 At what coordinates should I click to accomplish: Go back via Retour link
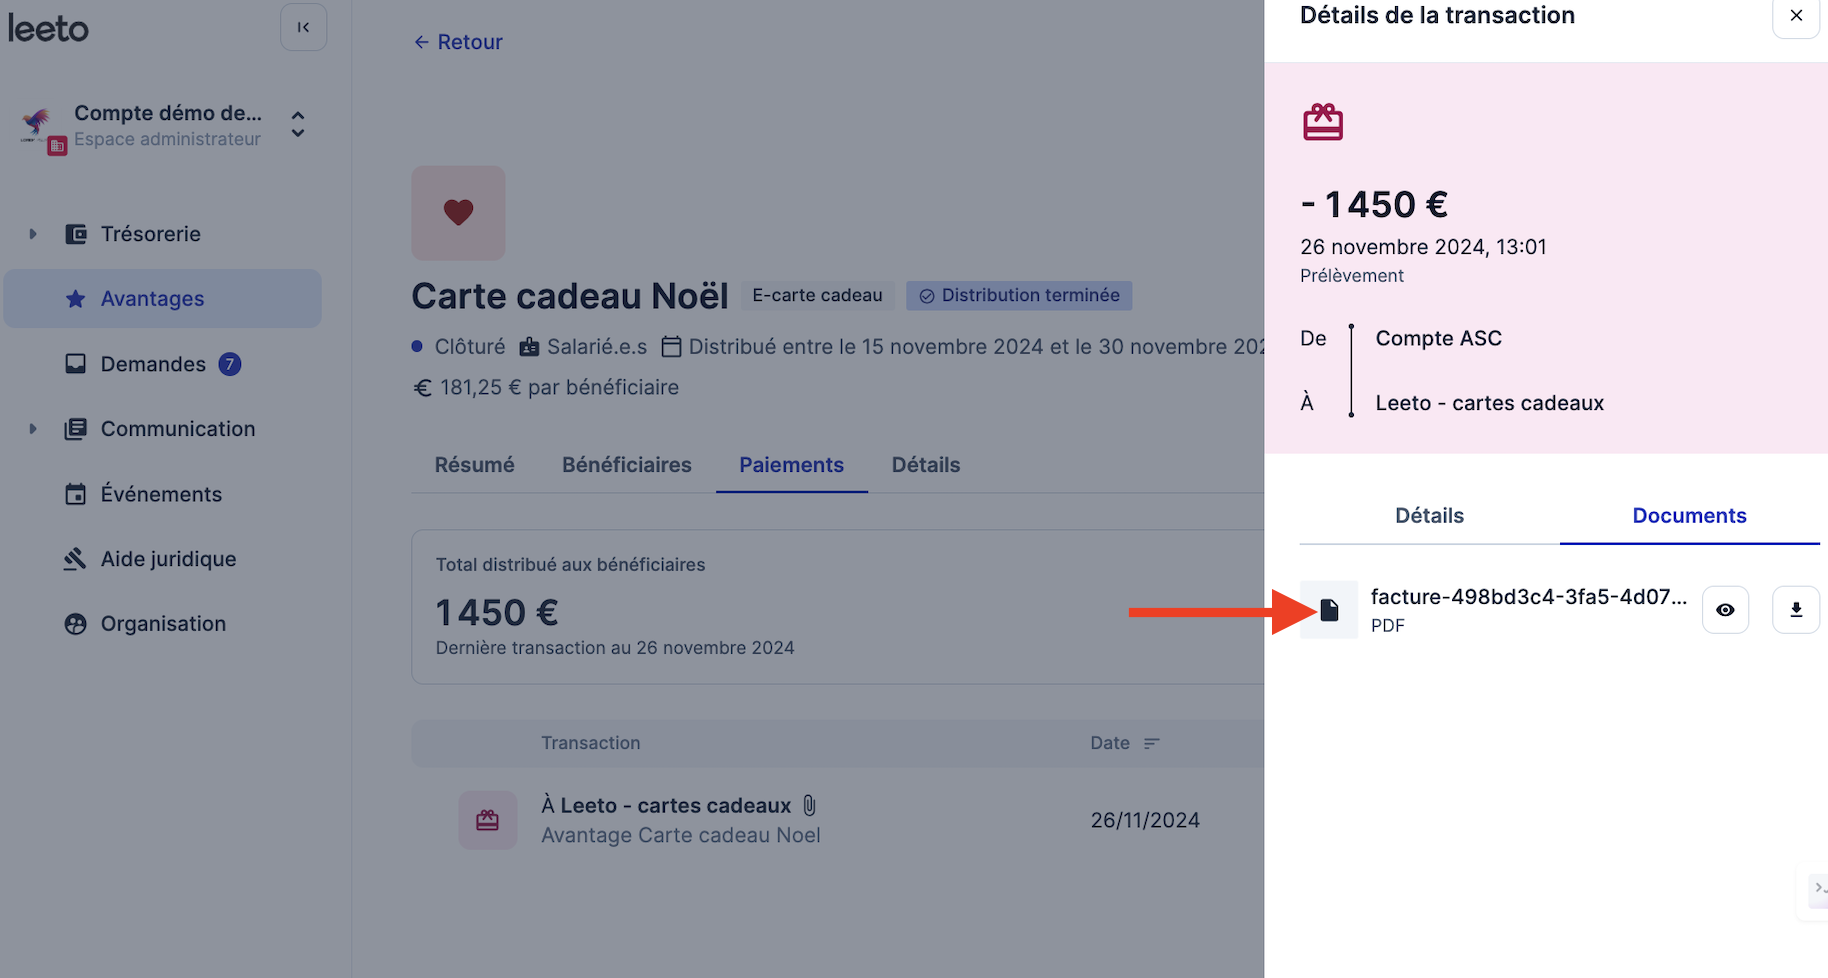(458, 42)
